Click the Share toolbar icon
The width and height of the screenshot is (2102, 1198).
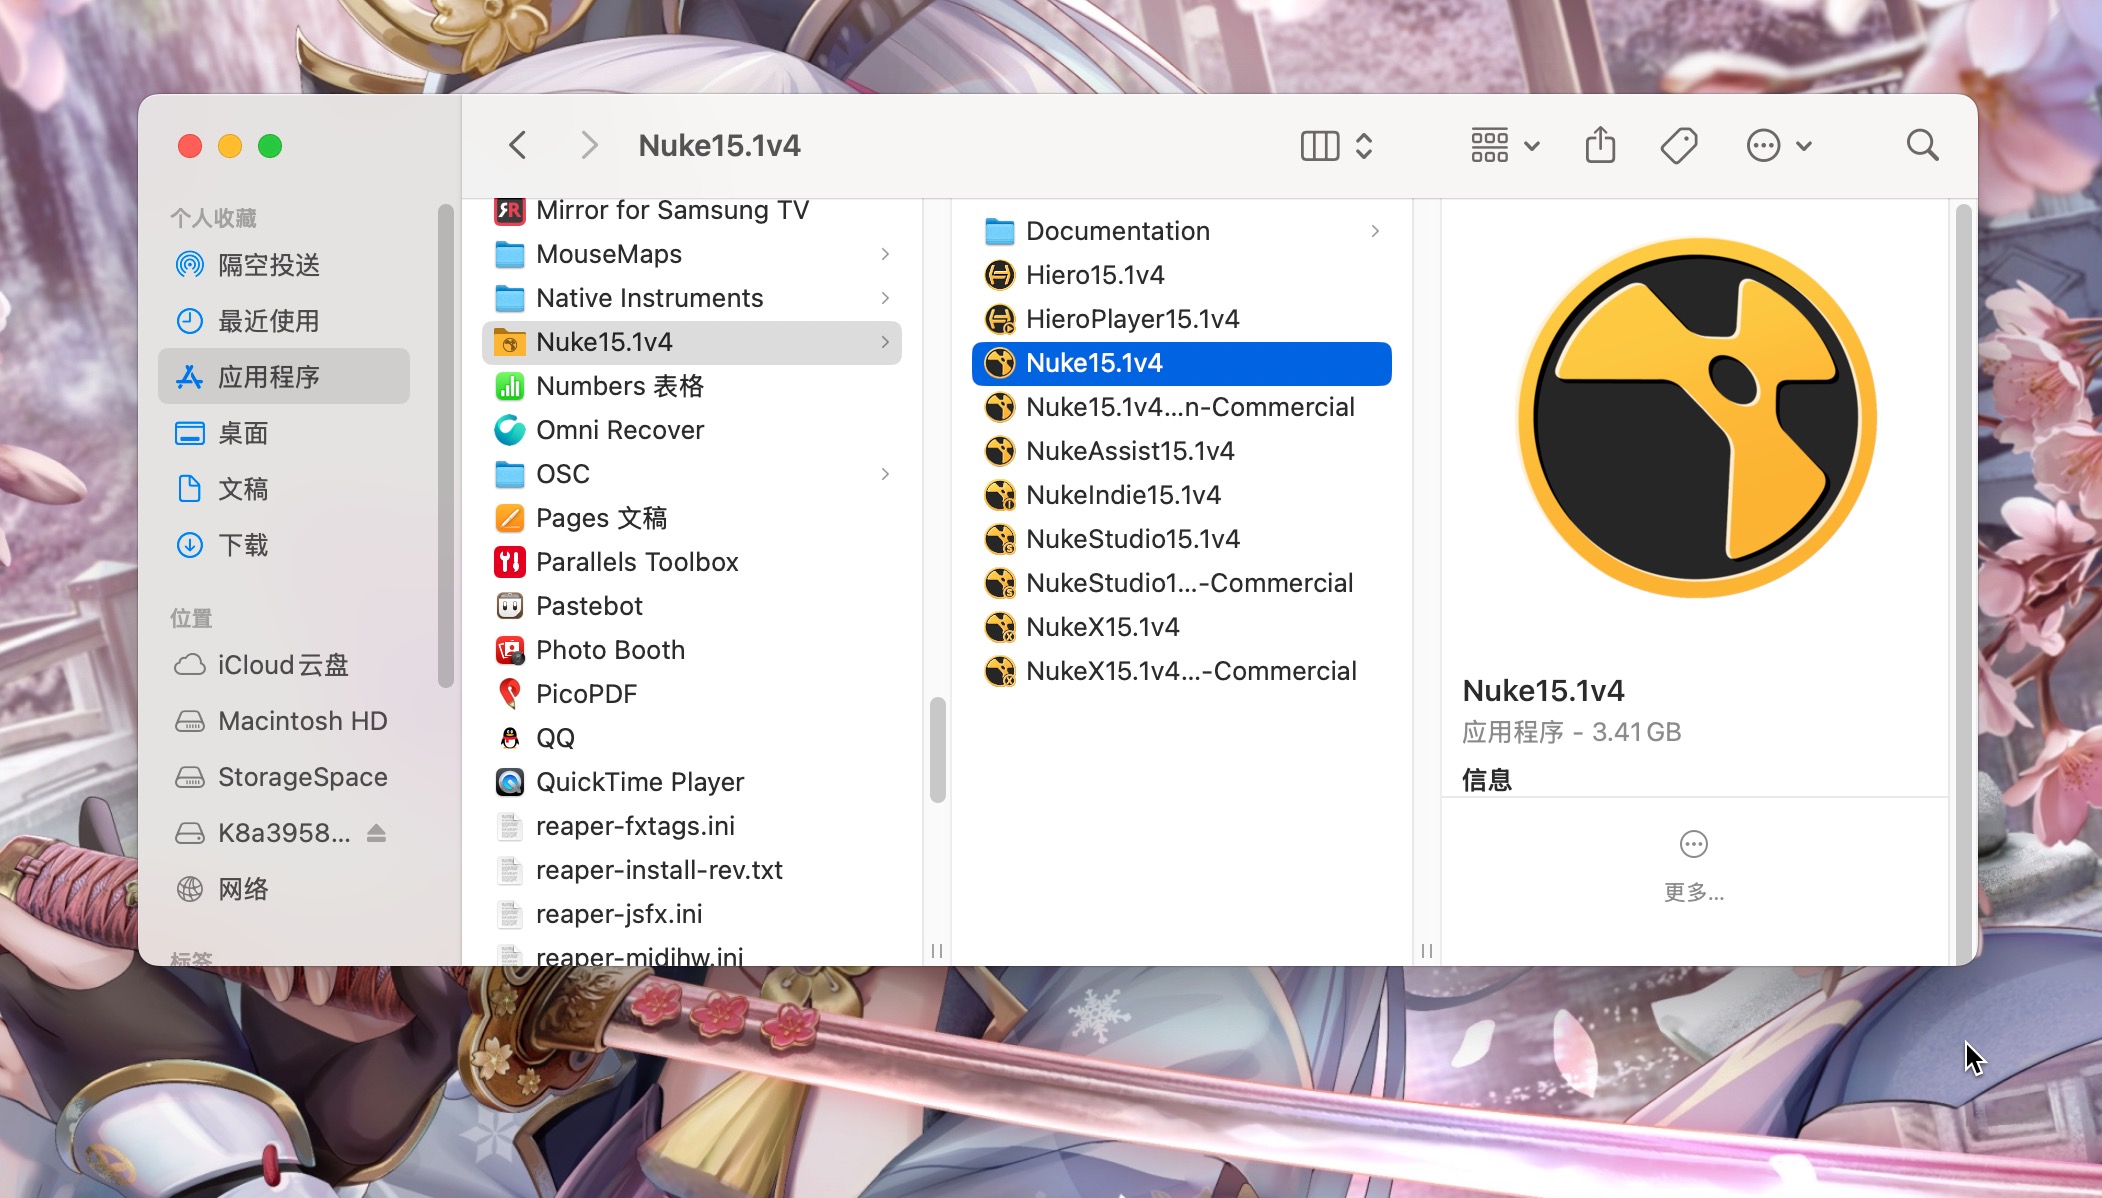point(1600,146)
